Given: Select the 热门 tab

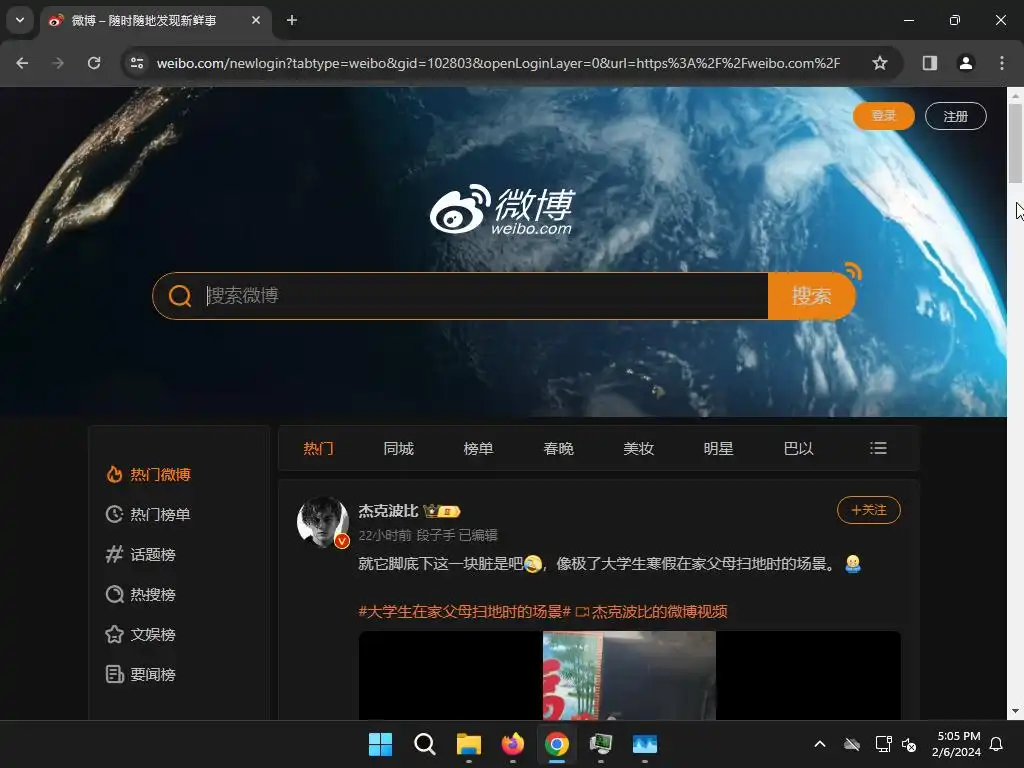Looking at the screenshot, I should 319,449.
